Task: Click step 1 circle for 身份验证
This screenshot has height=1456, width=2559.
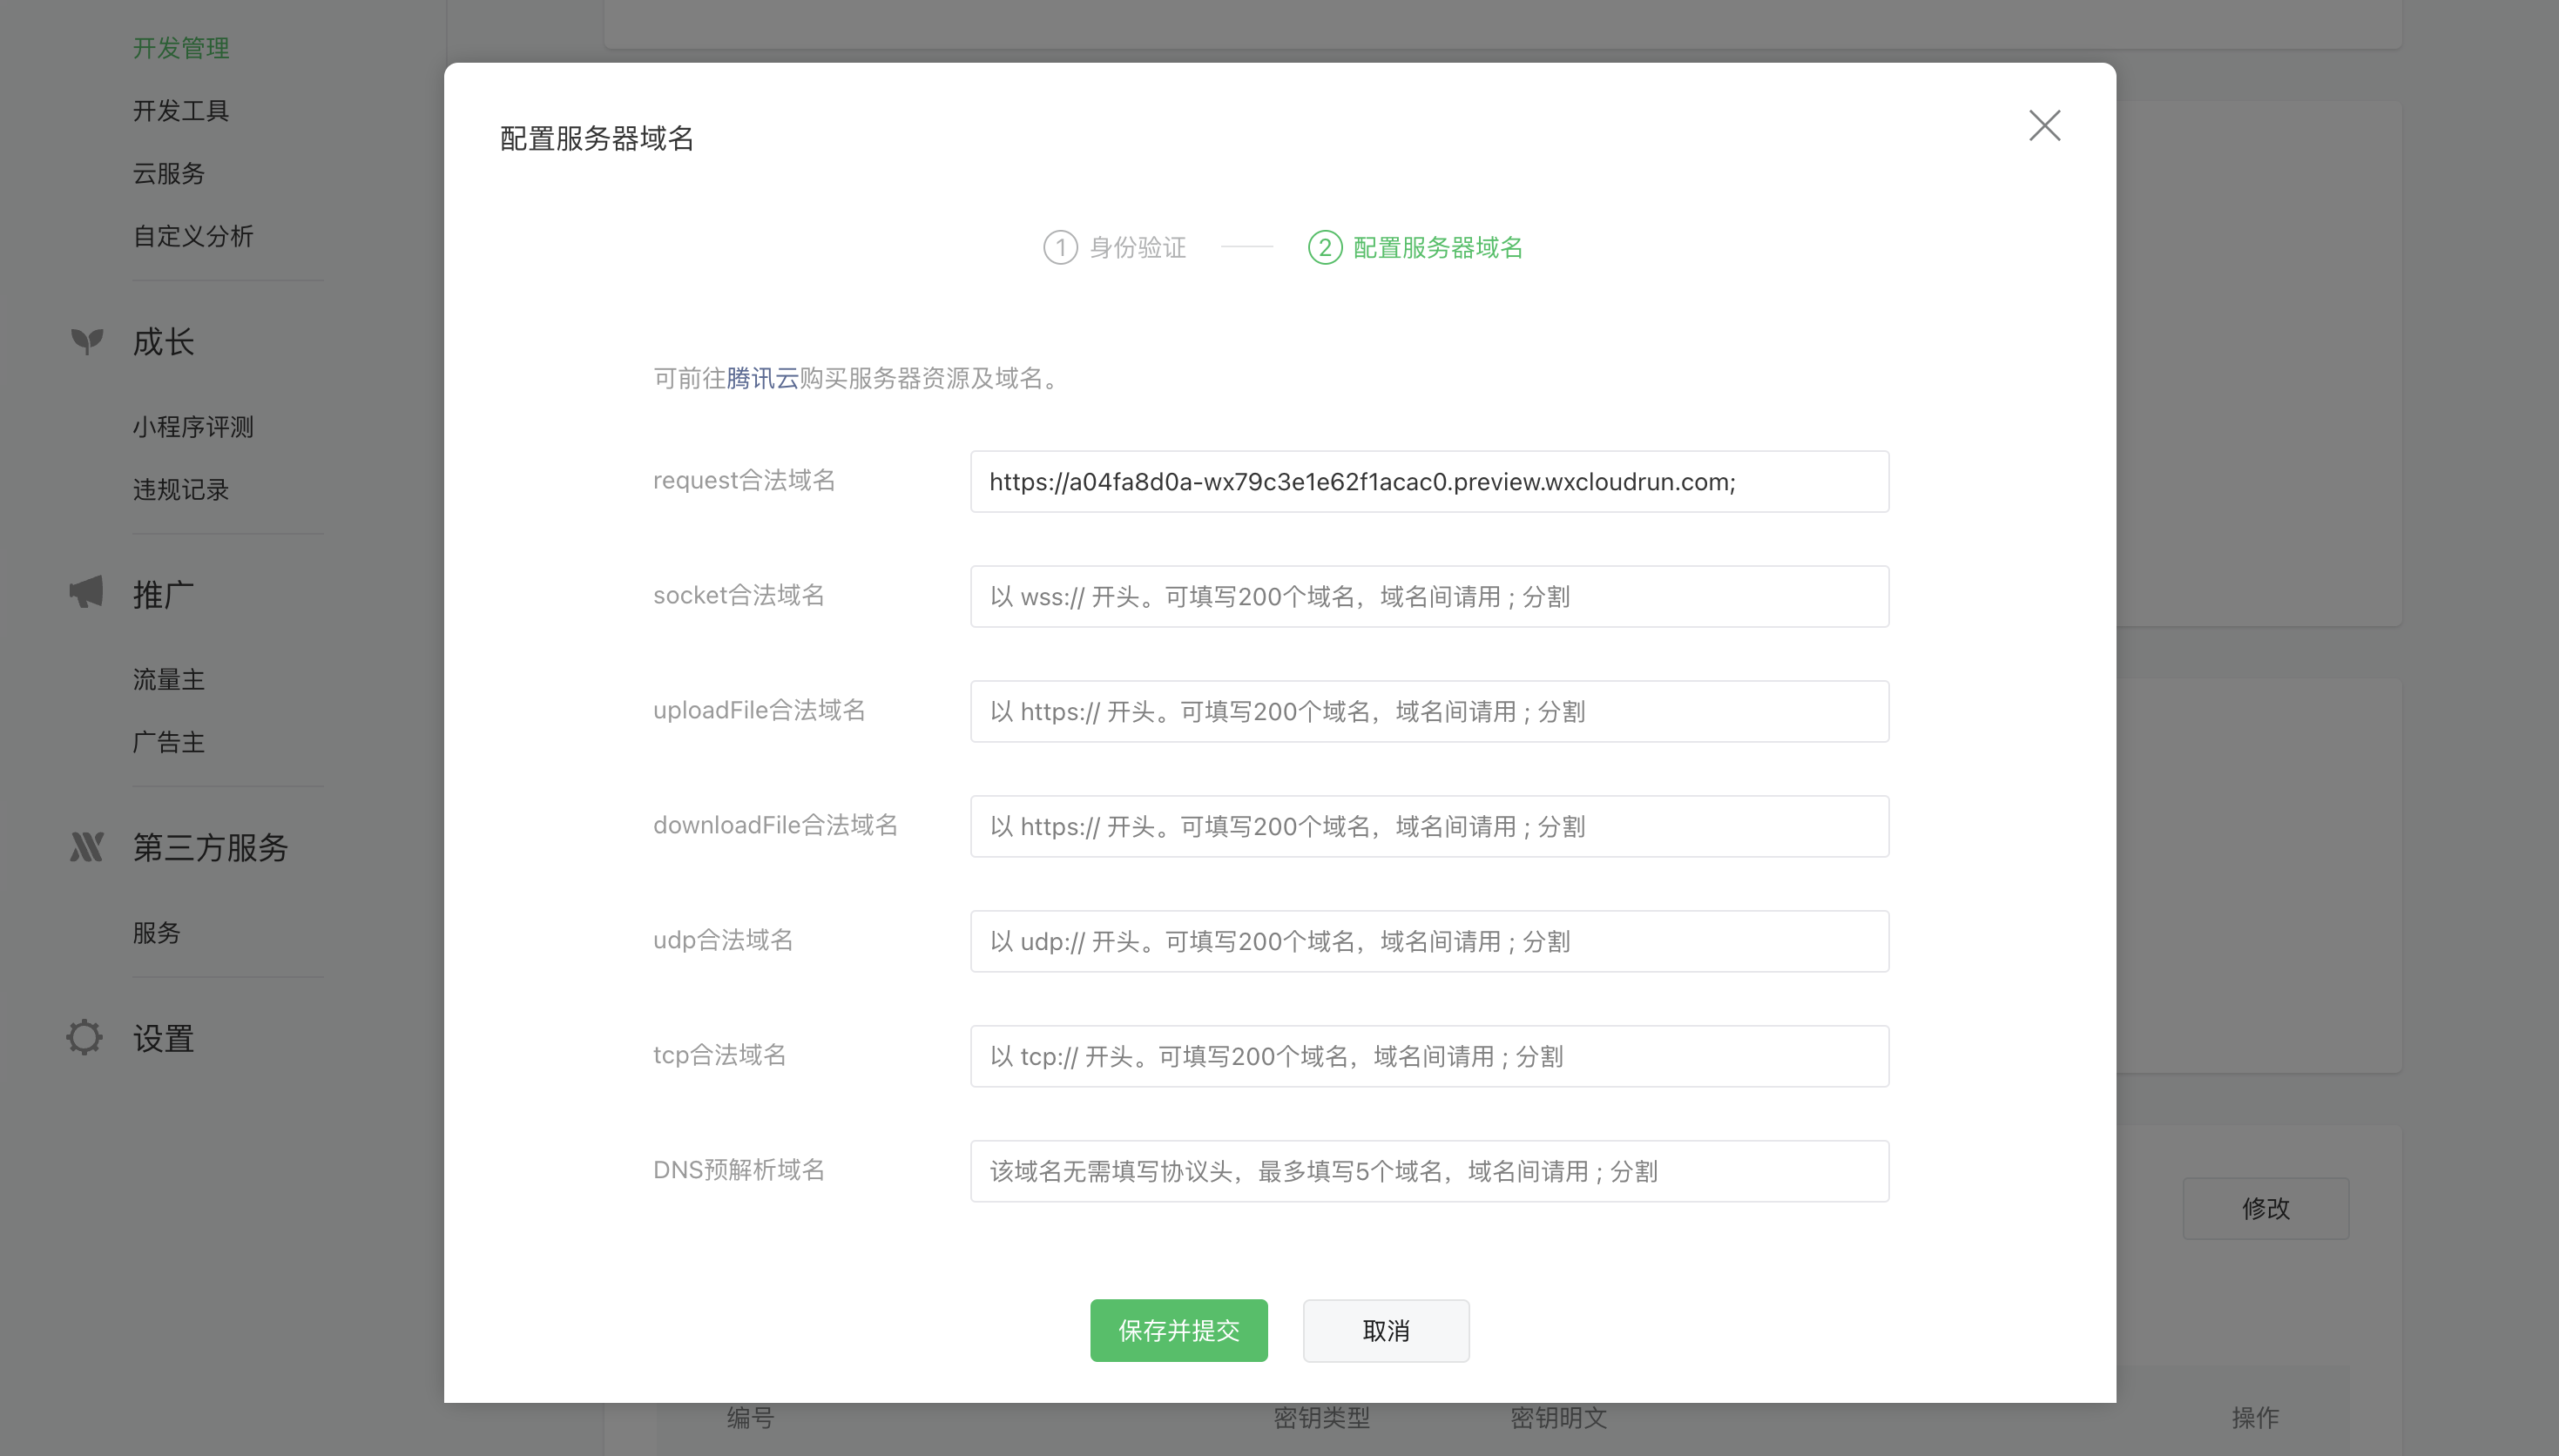Action: pos(1060,247)
